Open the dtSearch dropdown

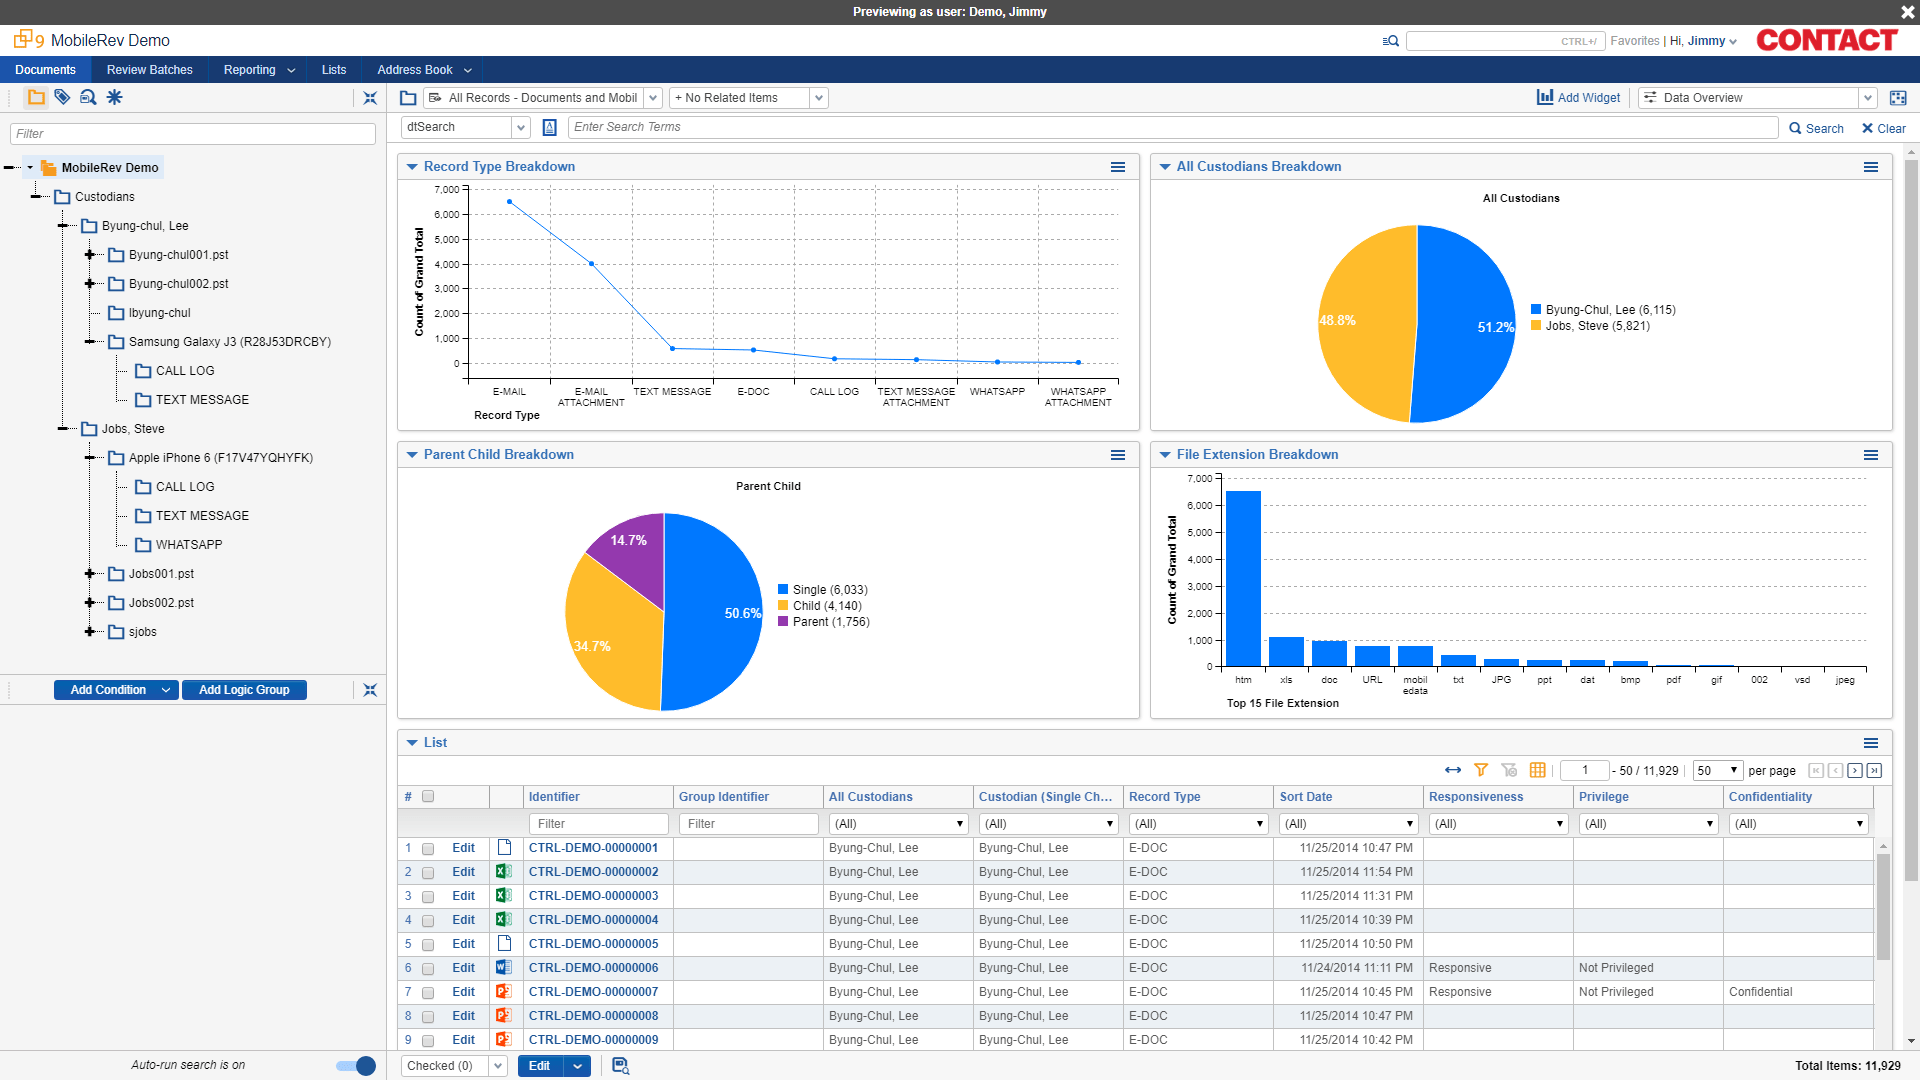pyautogui.click(x=521, y=127)
